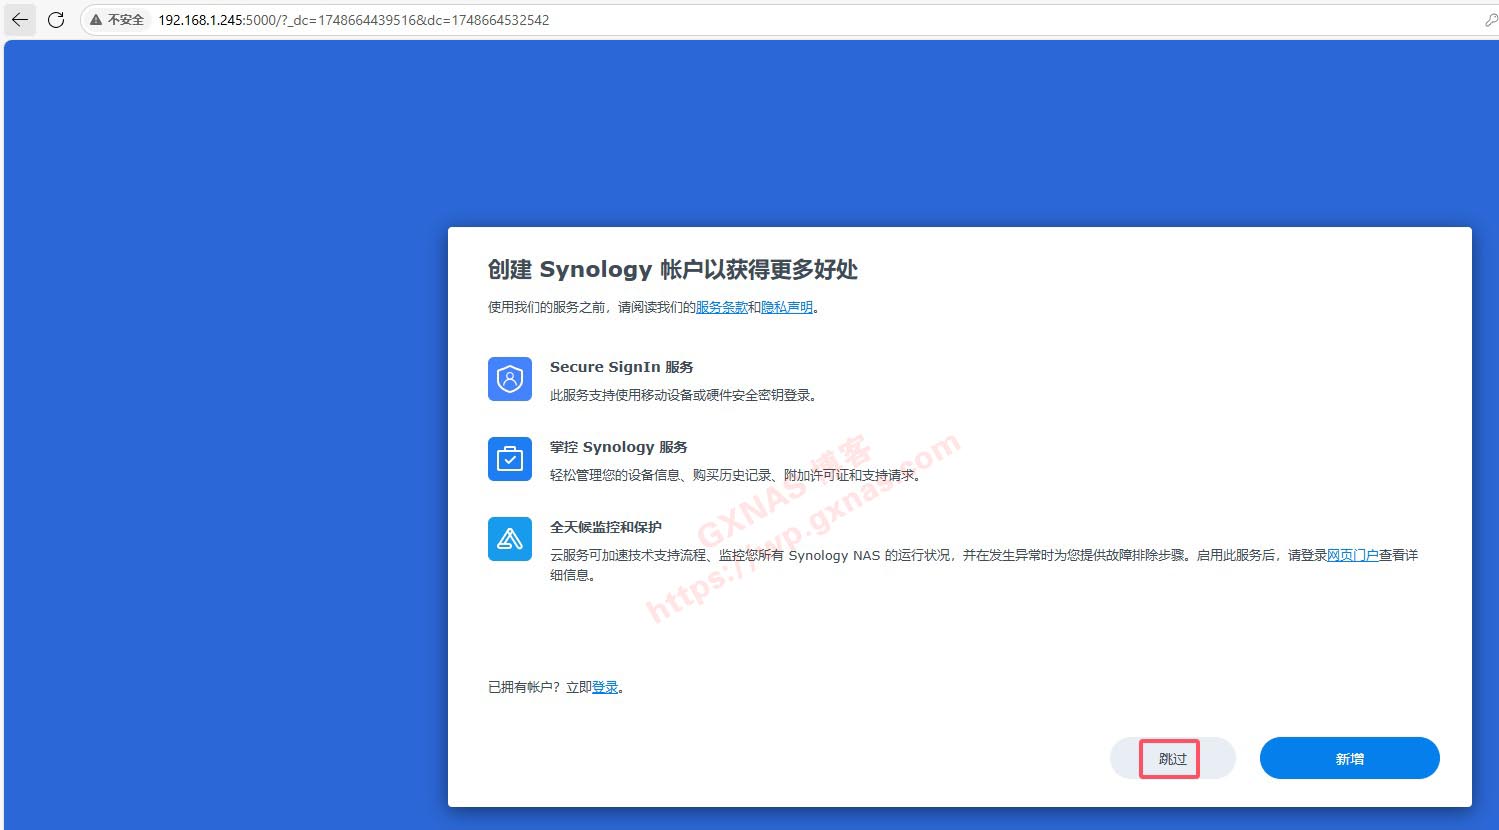The image size is (1499, 830).
Task: Click the 登录 link to sign in
Action: [x=605, y=687]
